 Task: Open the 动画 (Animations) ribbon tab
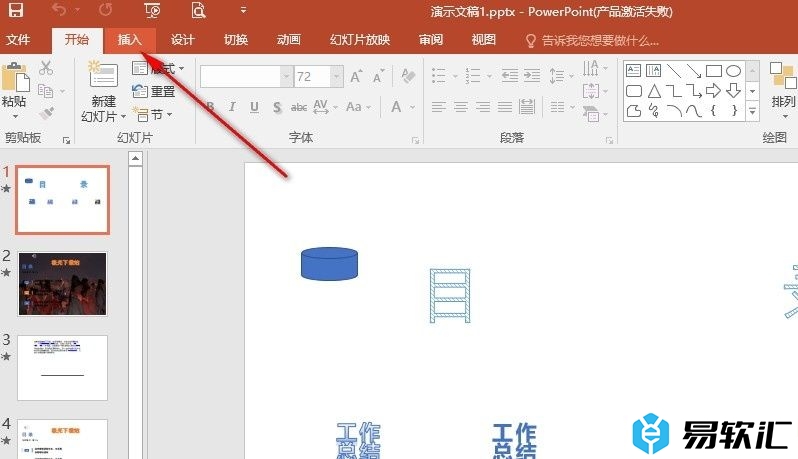pyautogui.click(x=289, y=40)
